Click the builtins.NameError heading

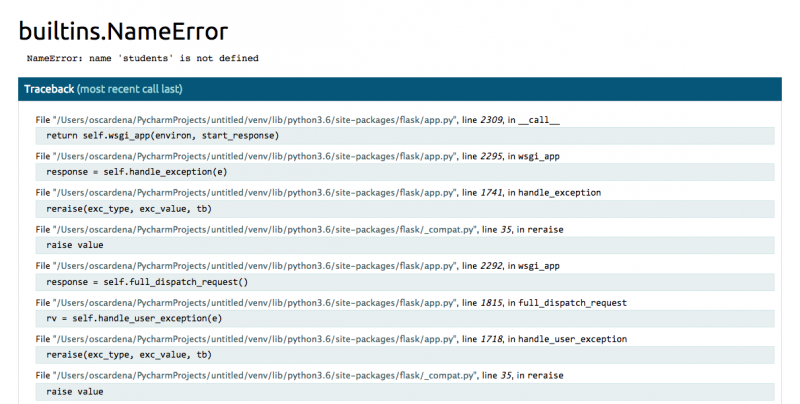(123, 31)
